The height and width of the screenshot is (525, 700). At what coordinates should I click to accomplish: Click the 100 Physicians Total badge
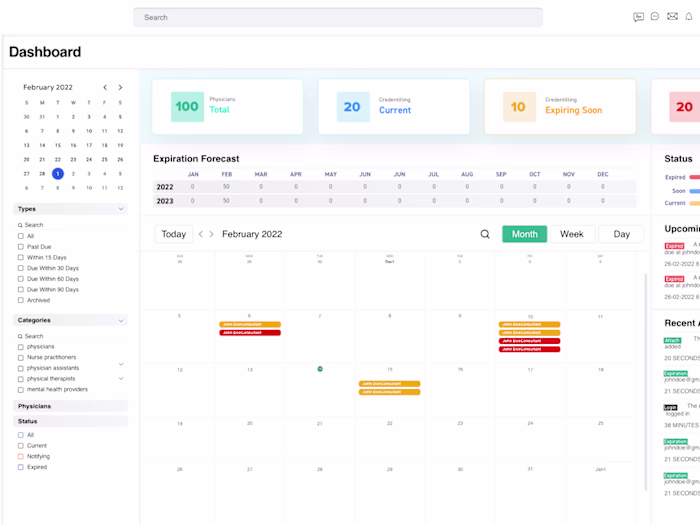187,107
